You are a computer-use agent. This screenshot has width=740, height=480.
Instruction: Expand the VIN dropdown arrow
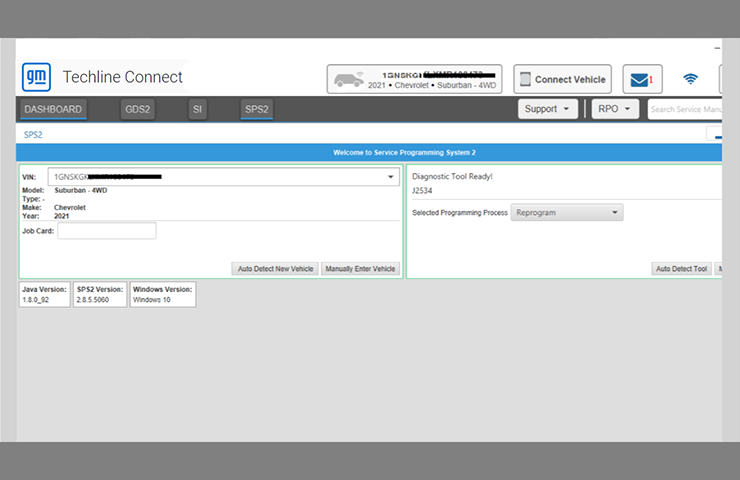(391, 177)
